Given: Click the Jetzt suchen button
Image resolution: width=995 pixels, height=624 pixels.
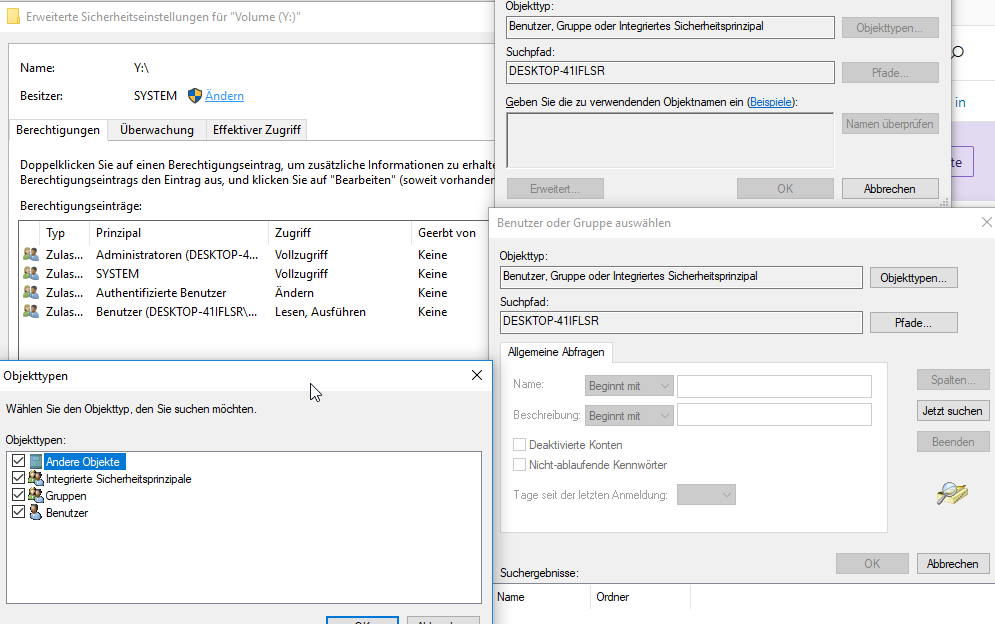Looking at the screenshot, I should pyautogui.click(x=952, y=411).
